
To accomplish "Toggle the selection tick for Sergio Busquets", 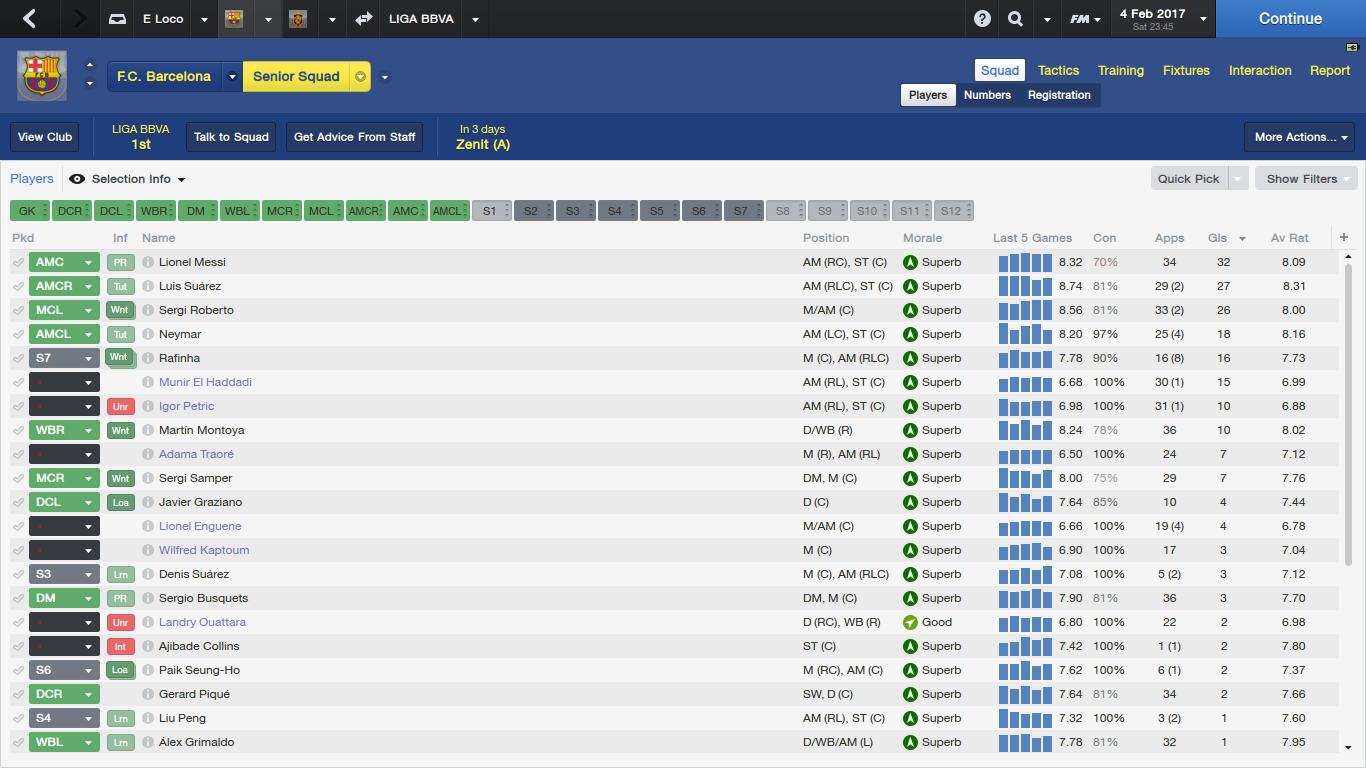I will (x=18, y=598).
